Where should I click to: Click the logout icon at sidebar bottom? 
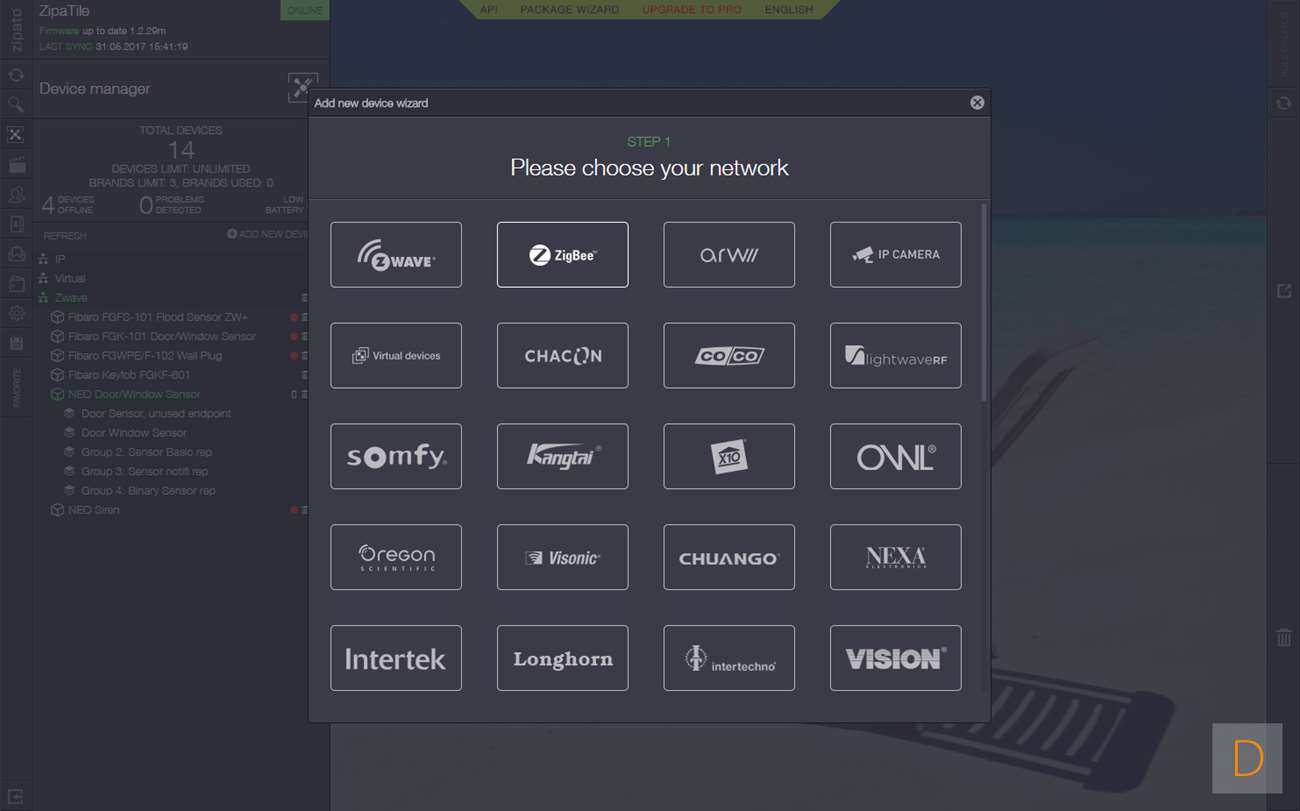point(16,796)
